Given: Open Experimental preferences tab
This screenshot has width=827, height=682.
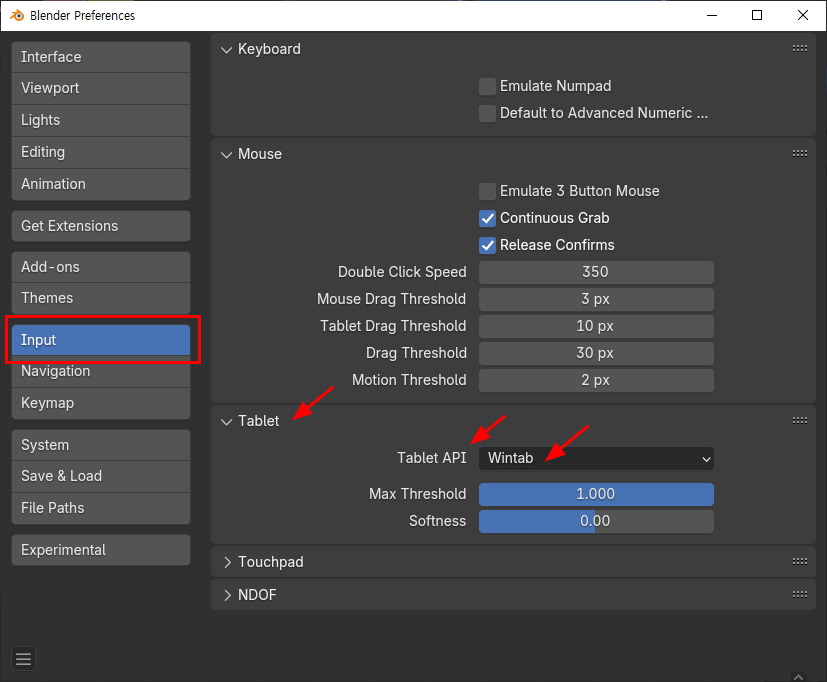Looking at the screenshot, I should click(x=101, y=550).
